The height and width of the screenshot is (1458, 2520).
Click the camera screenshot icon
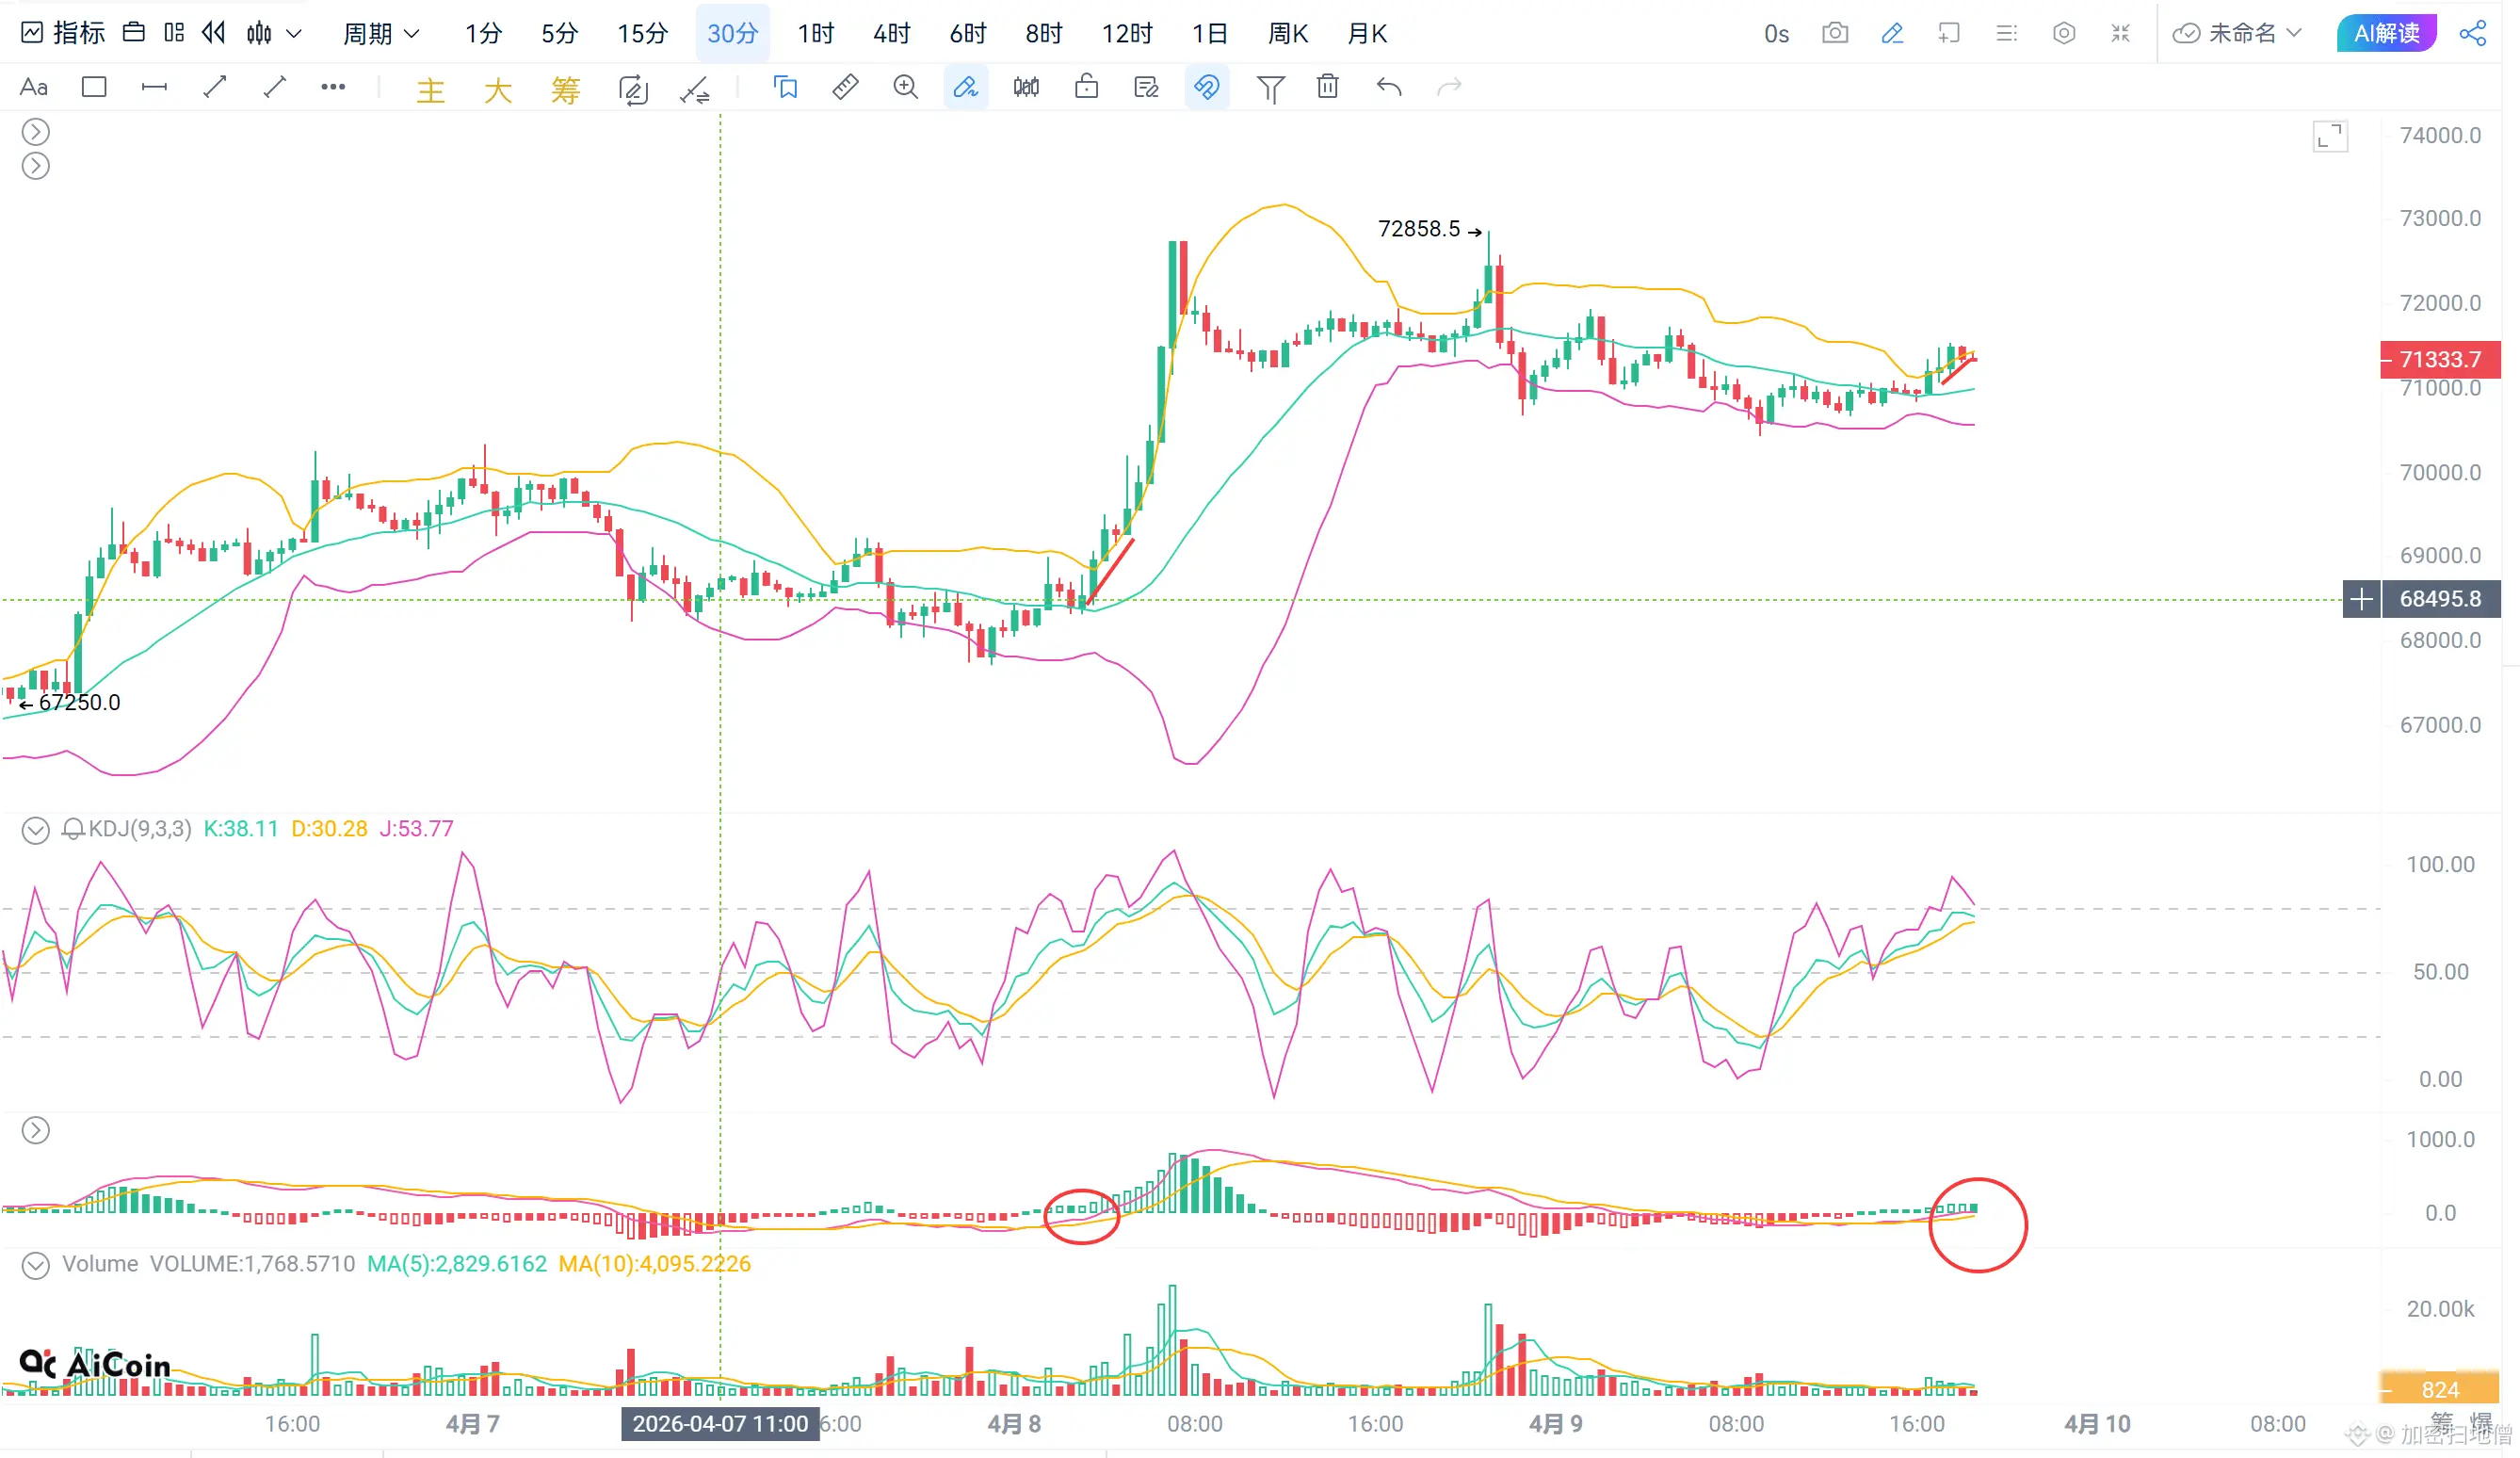coord(1834,33)
